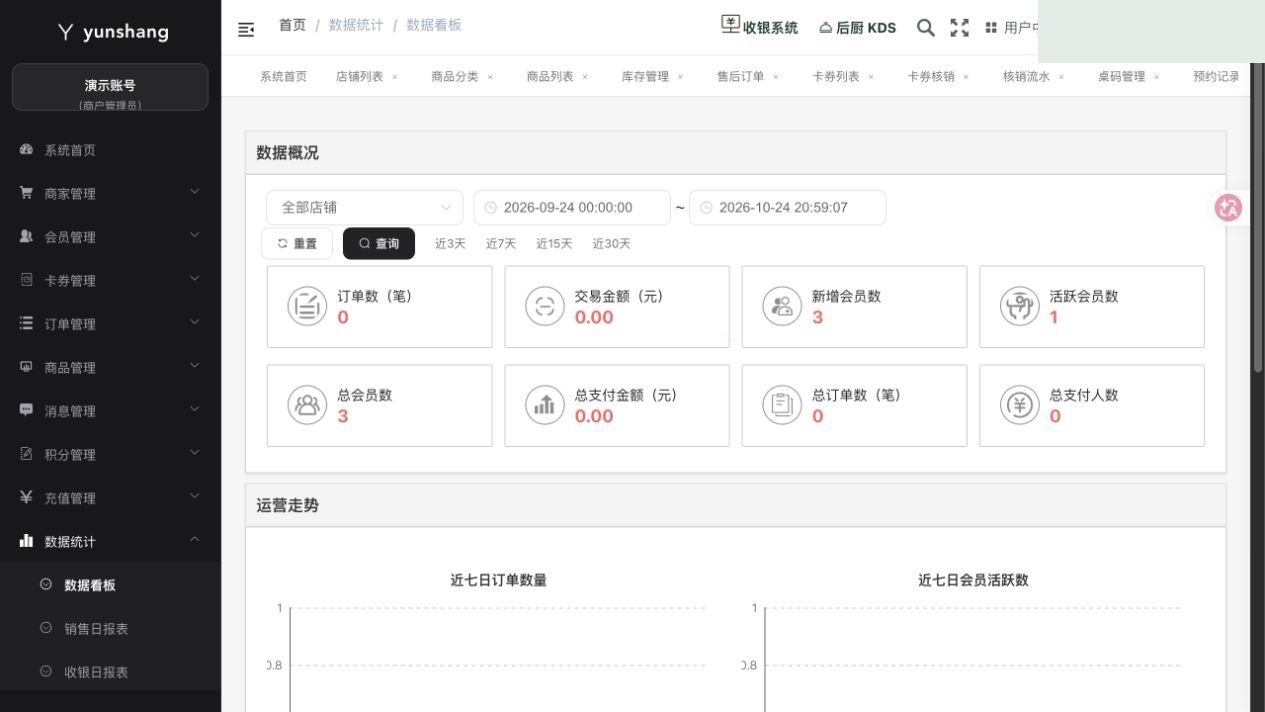This screenshot has height=712, width=1265.
Task: Switch to the 商品分类 tab
Action: [455, 77]
